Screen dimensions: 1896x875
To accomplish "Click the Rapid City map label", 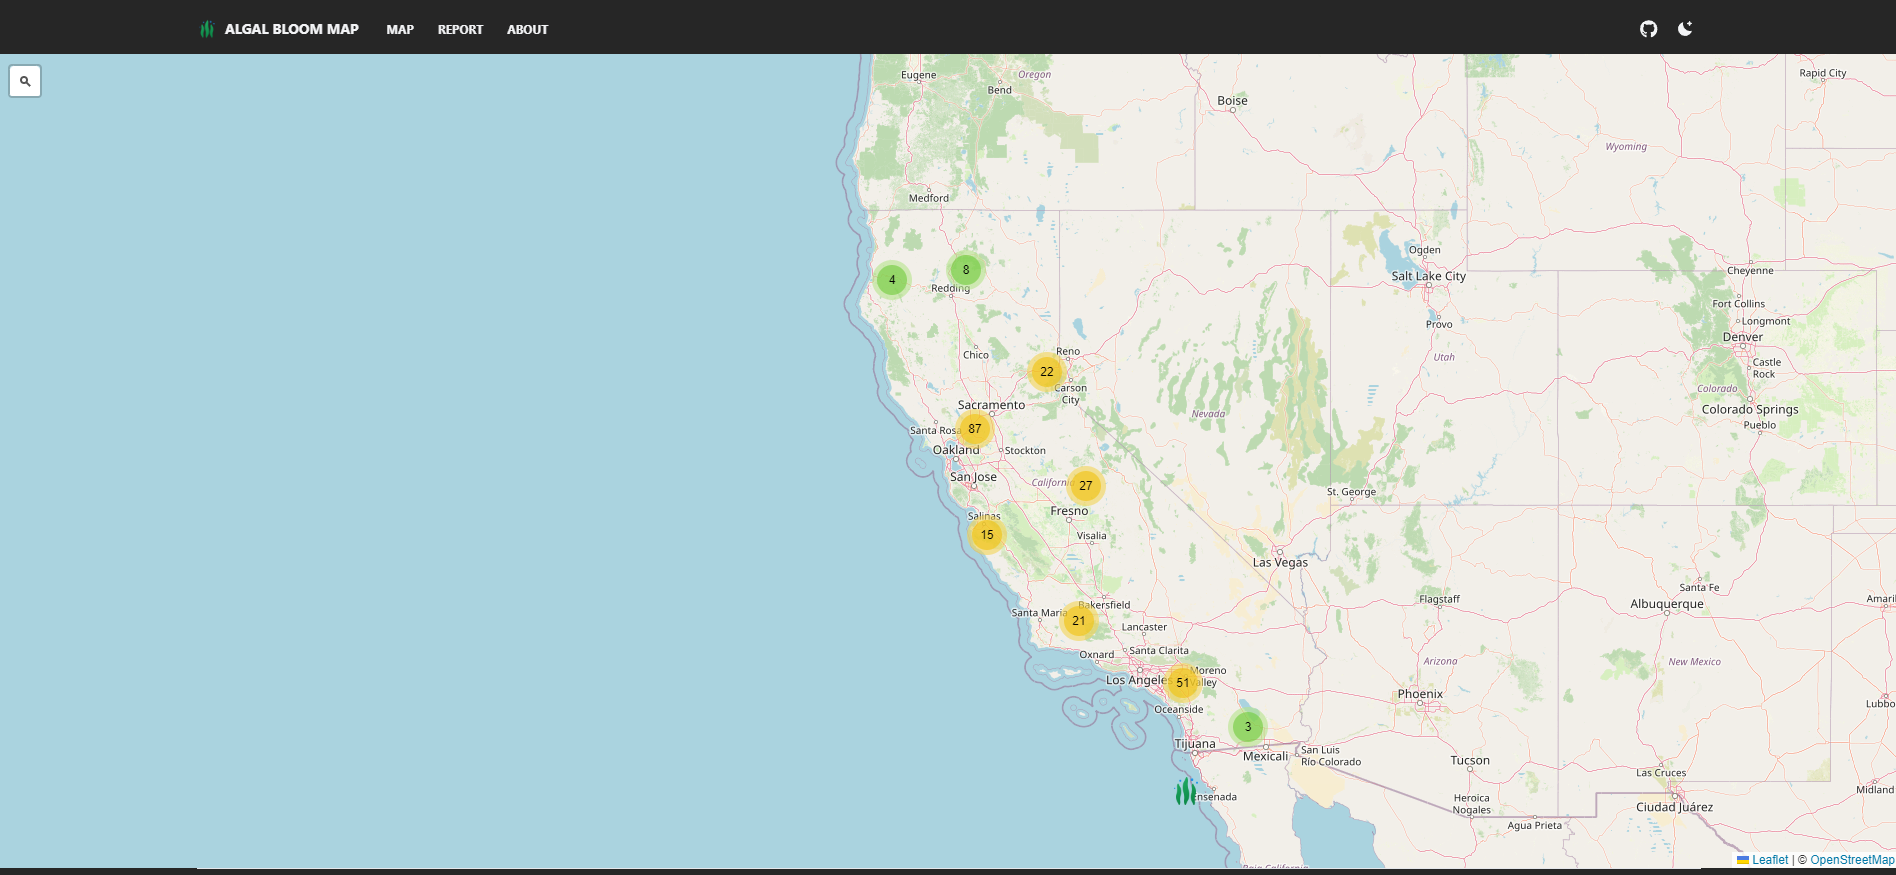I will click(x=1822, y=73).
